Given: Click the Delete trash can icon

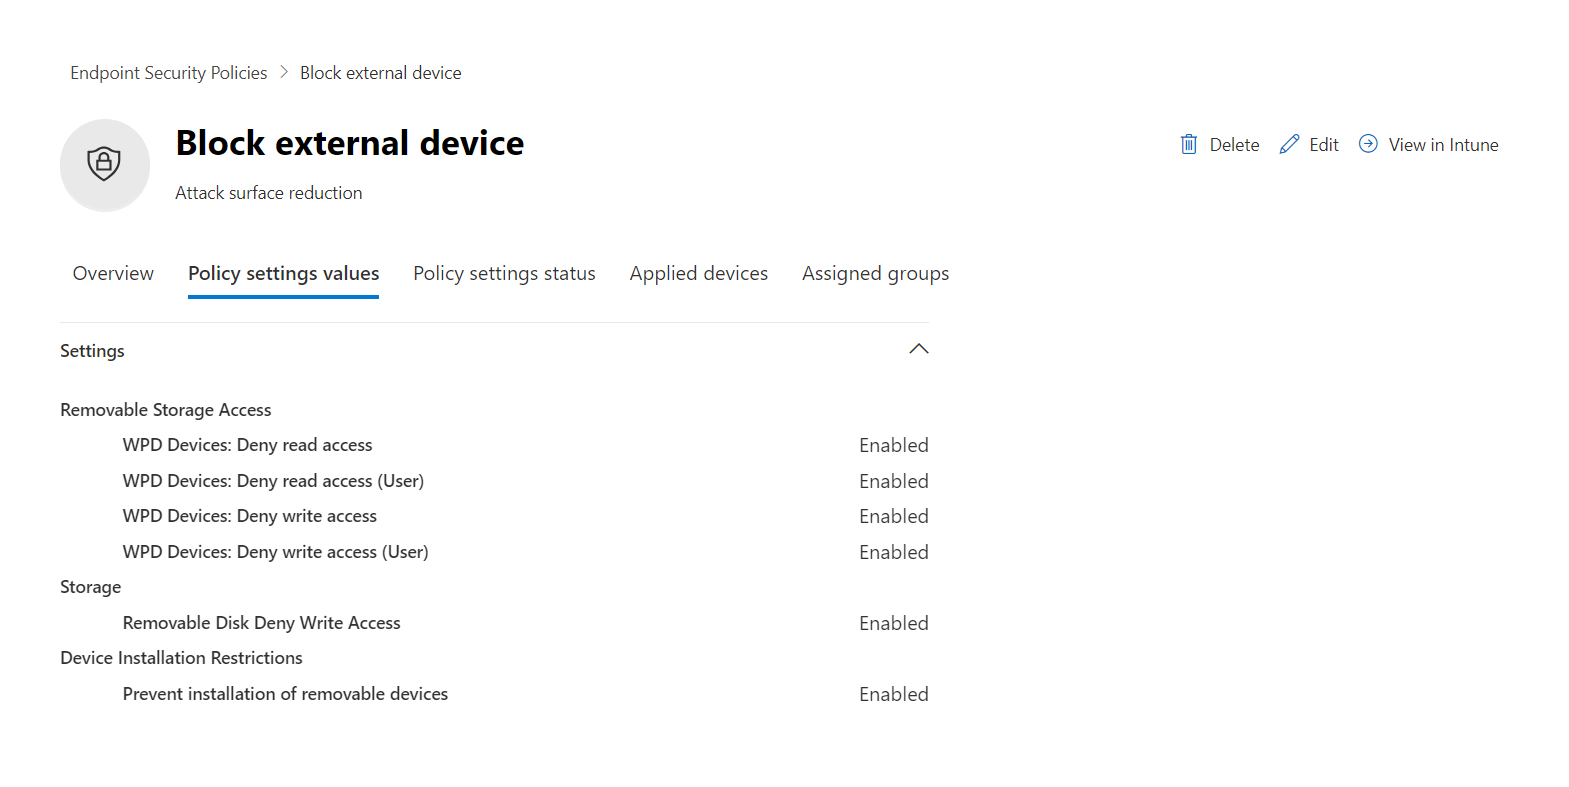Looking at the screenshot, I should tap(1188, 144).
